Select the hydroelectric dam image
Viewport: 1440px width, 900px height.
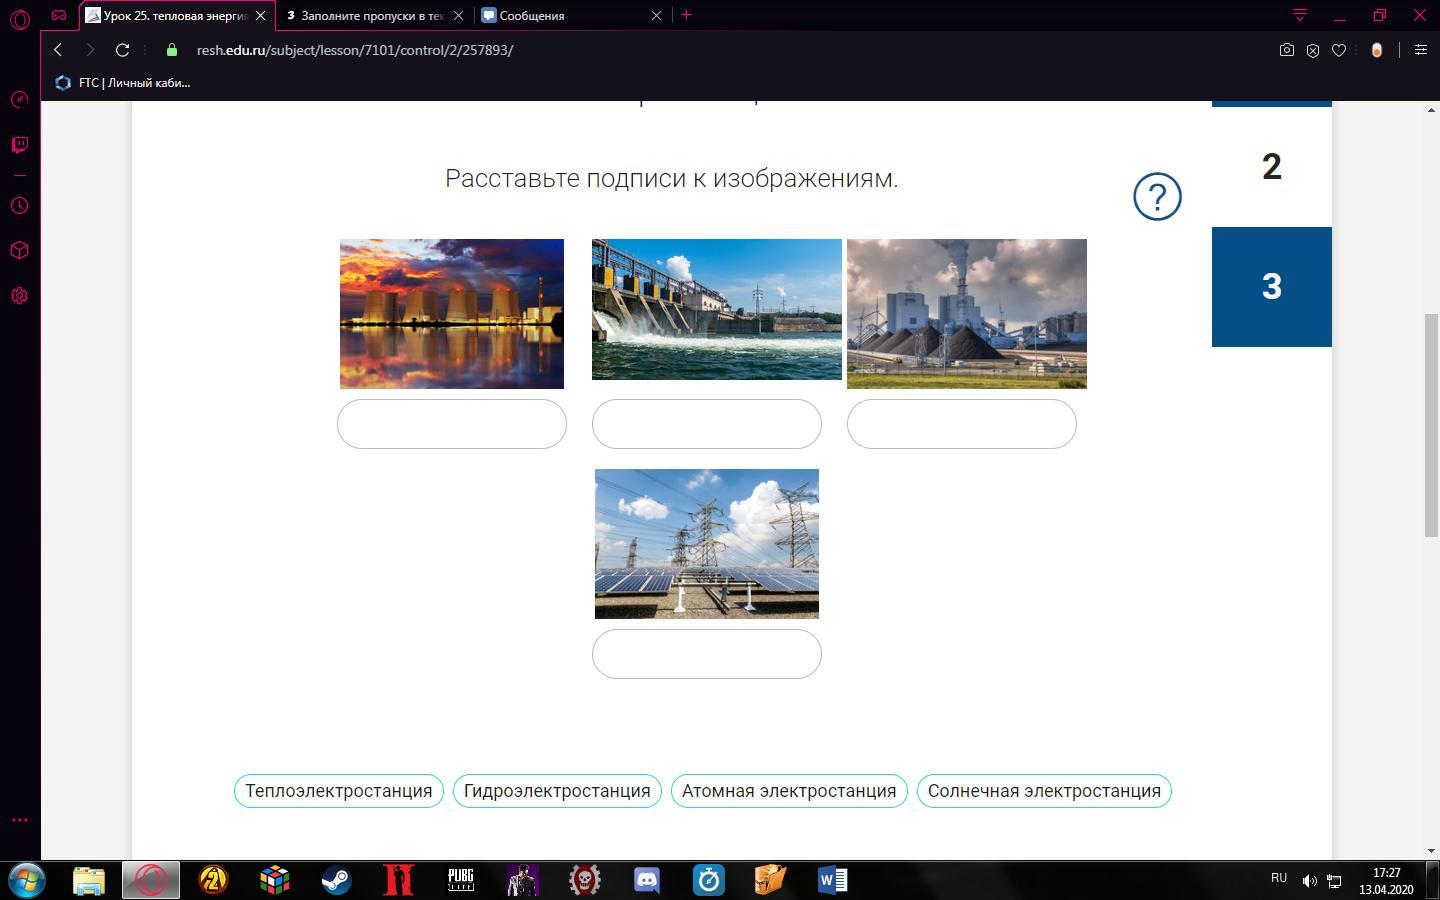[x=717, y=309]
